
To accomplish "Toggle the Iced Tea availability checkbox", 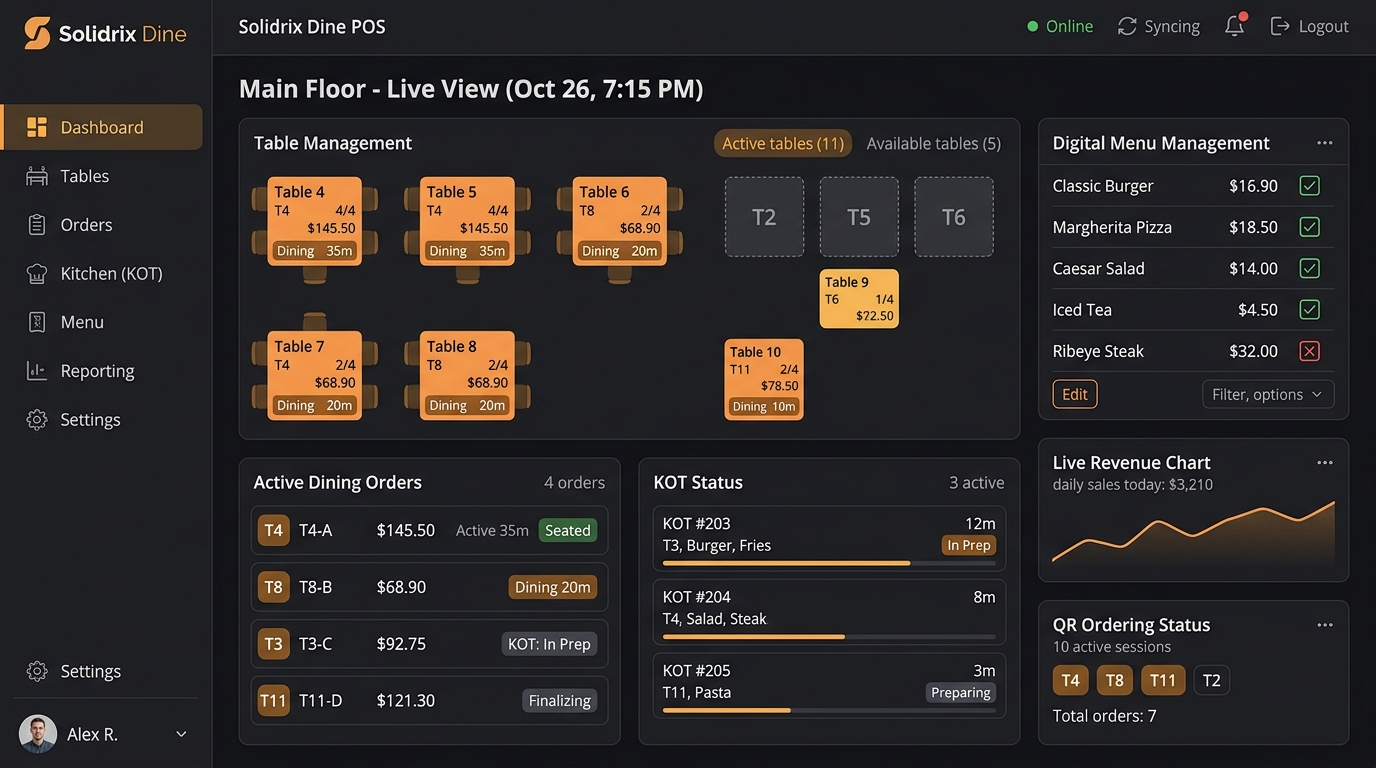I will 1310,310.
